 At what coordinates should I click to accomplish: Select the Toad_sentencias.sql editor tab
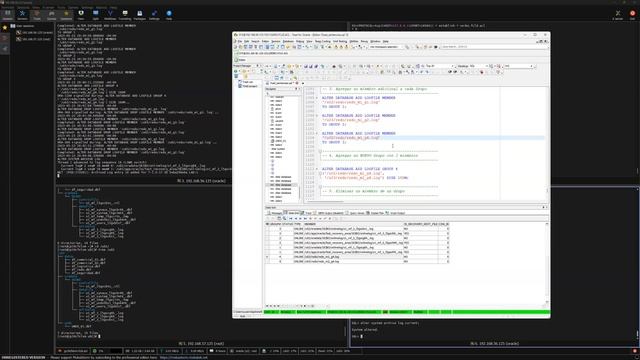[281, 83]
